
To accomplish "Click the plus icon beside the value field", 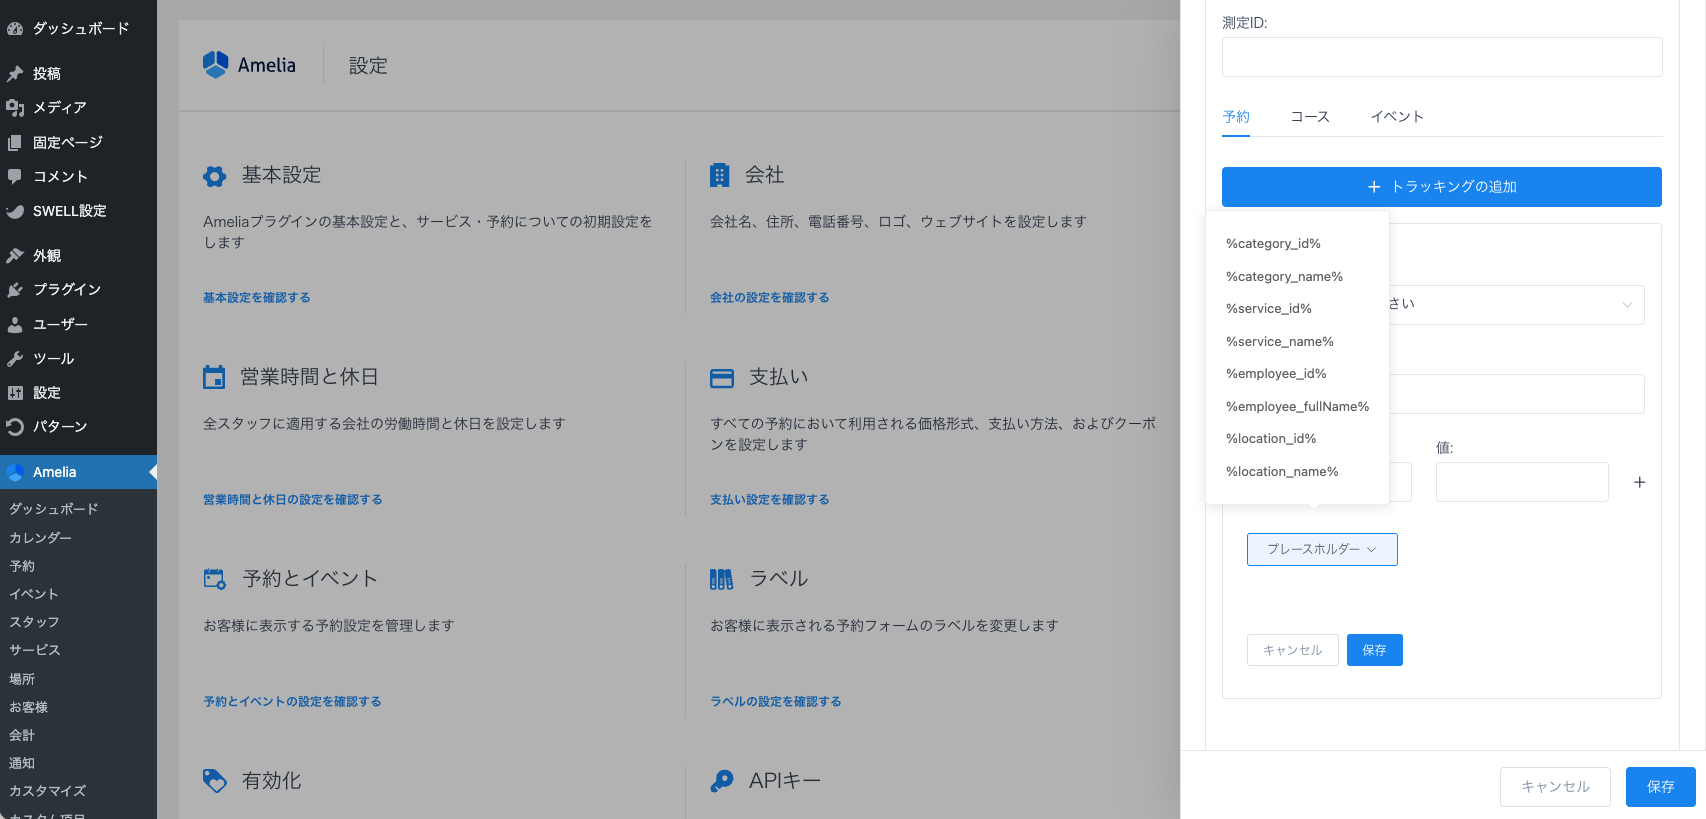I will pos(1639,482).
